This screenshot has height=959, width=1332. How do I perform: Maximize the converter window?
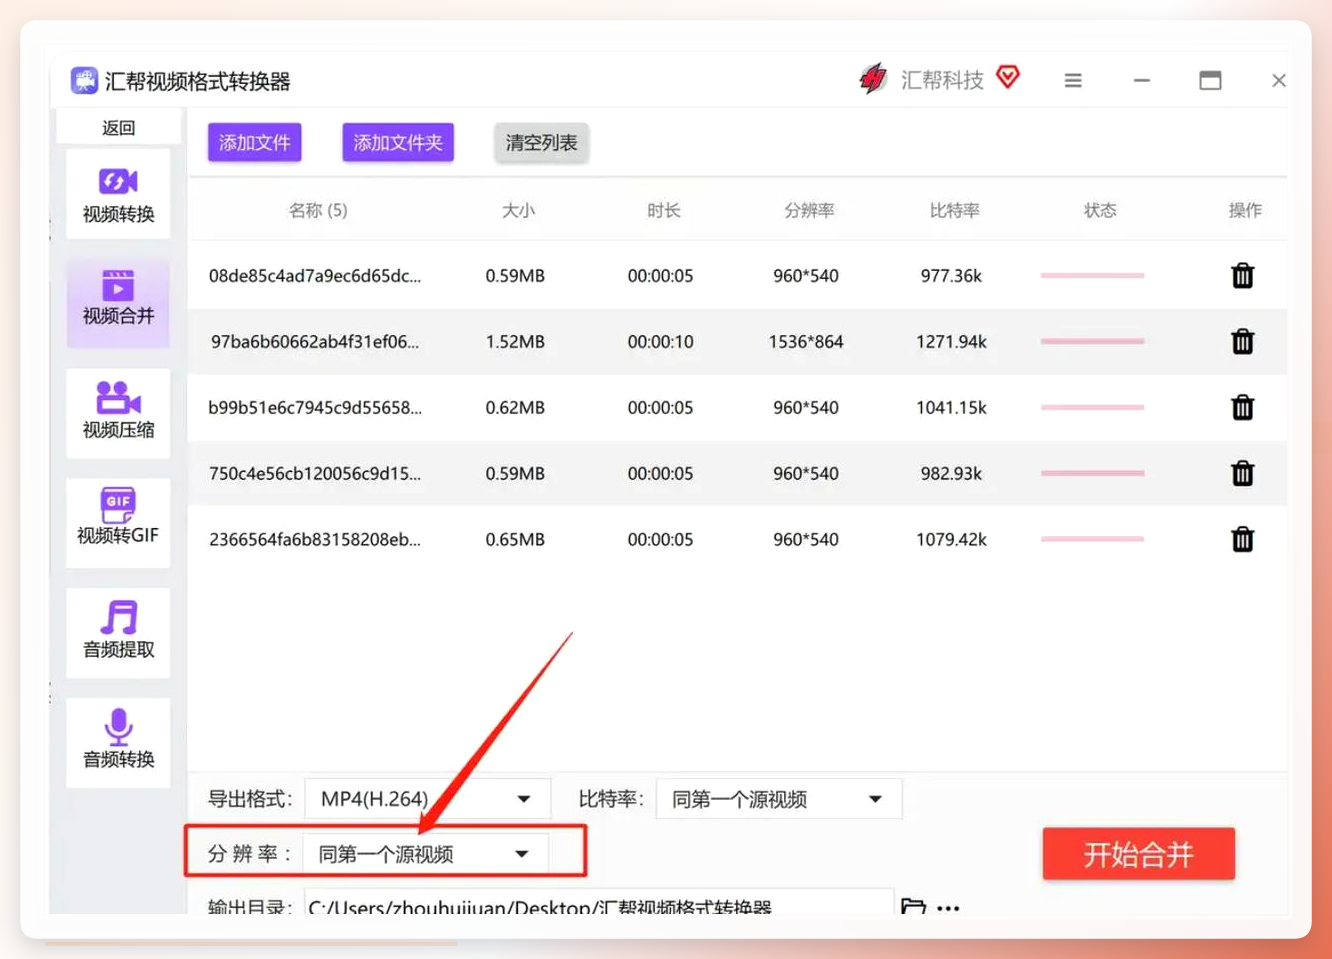click(1210, 80)
